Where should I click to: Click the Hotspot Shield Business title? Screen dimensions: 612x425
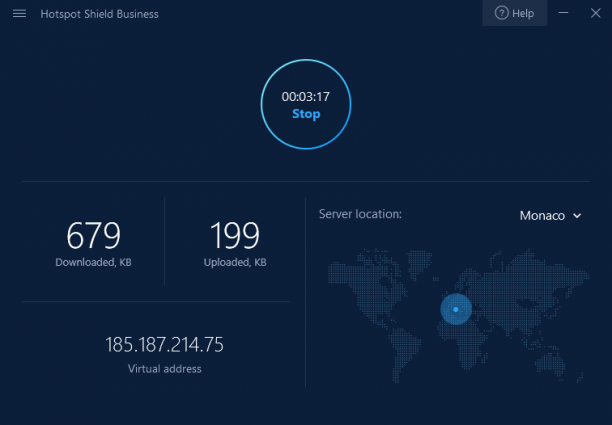tap(100, 14)
